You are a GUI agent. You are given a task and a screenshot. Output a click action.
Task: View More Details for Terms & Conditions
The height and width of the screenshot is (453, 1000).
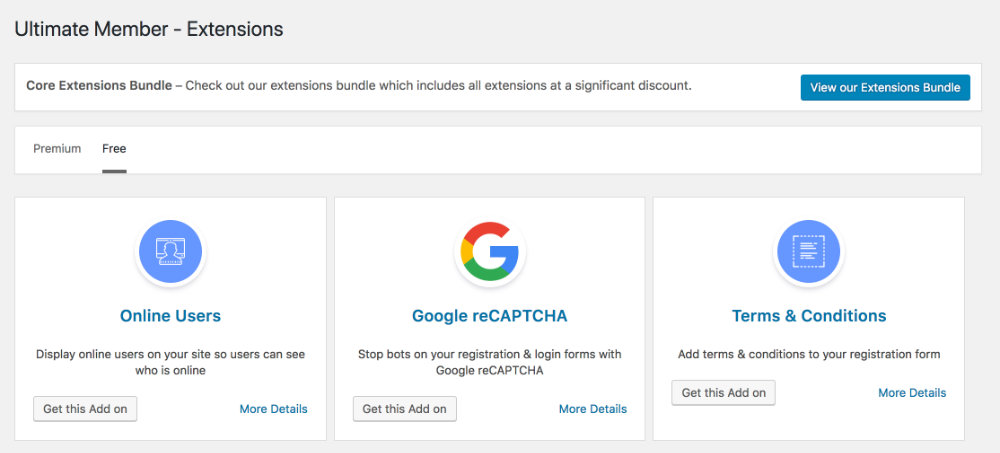[912, 393]
